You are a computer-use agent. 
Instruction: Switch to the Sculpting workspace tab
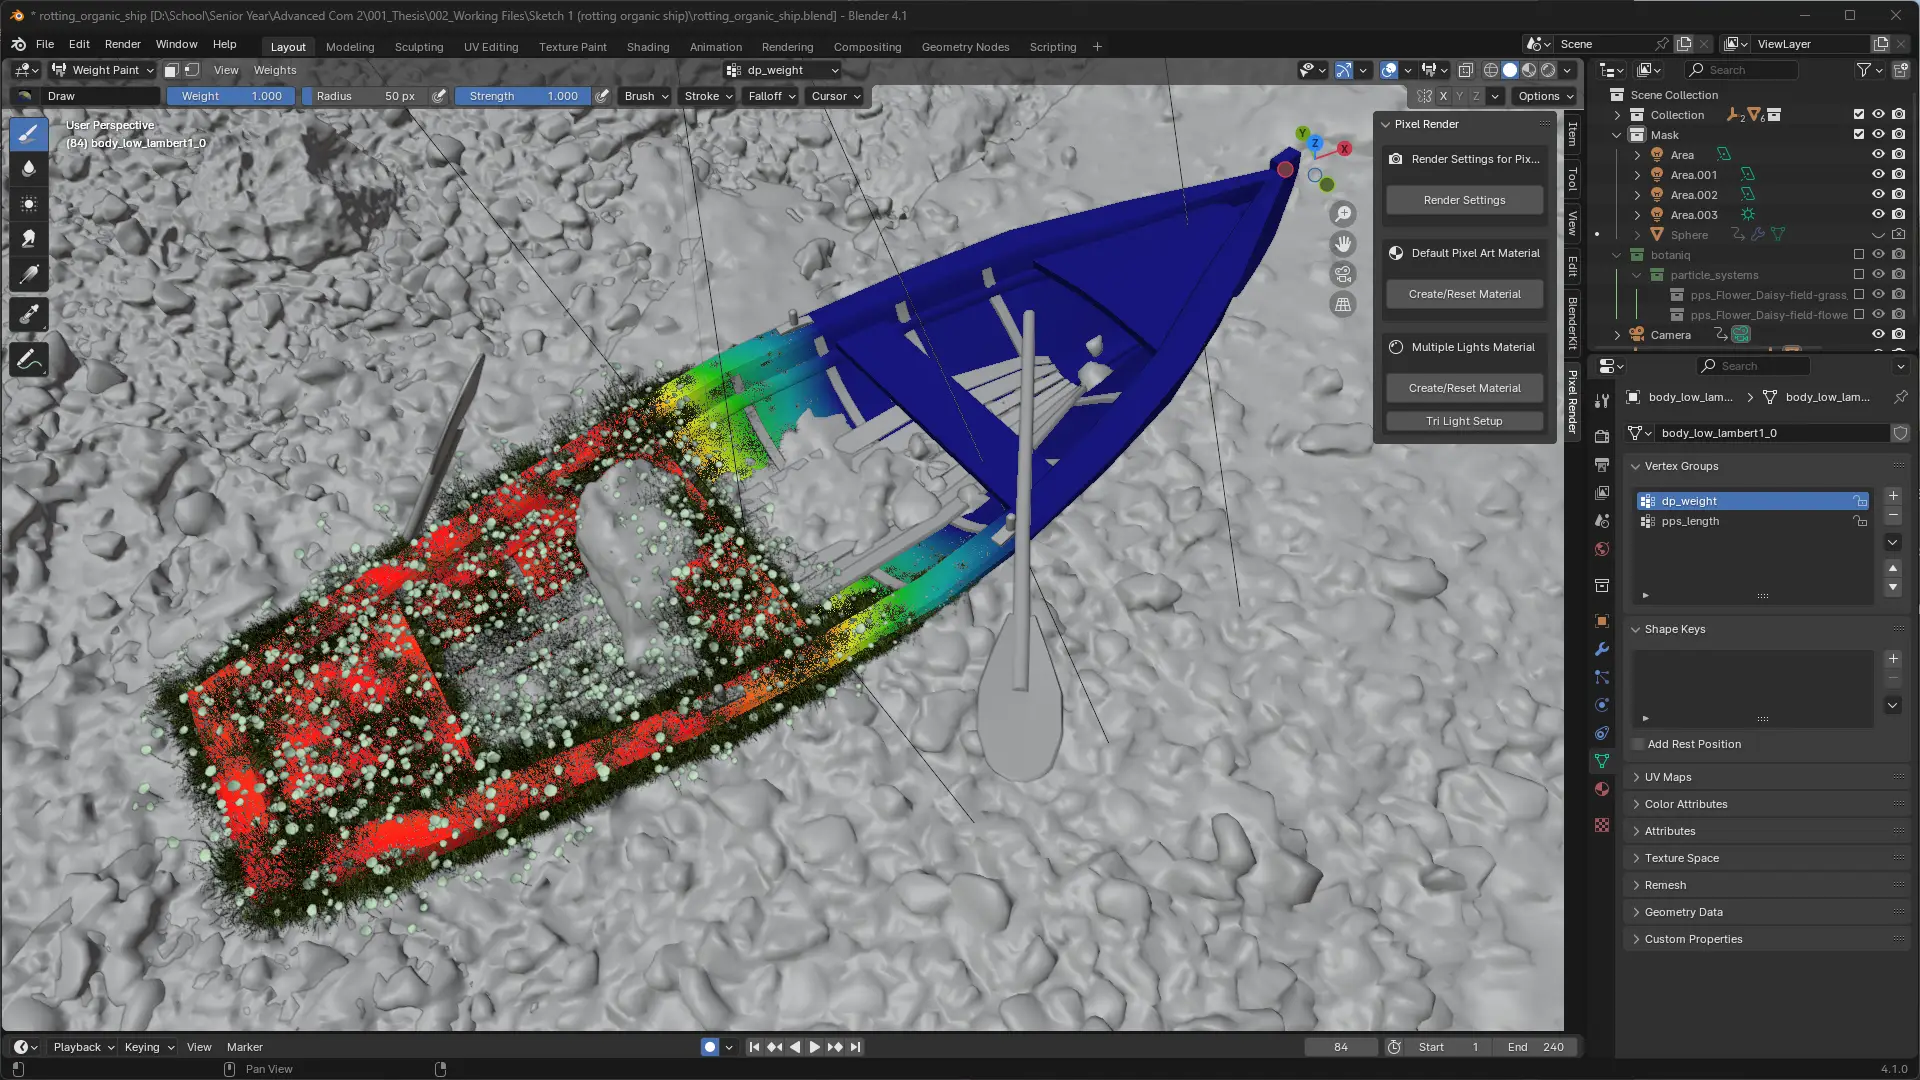(418, 47)
